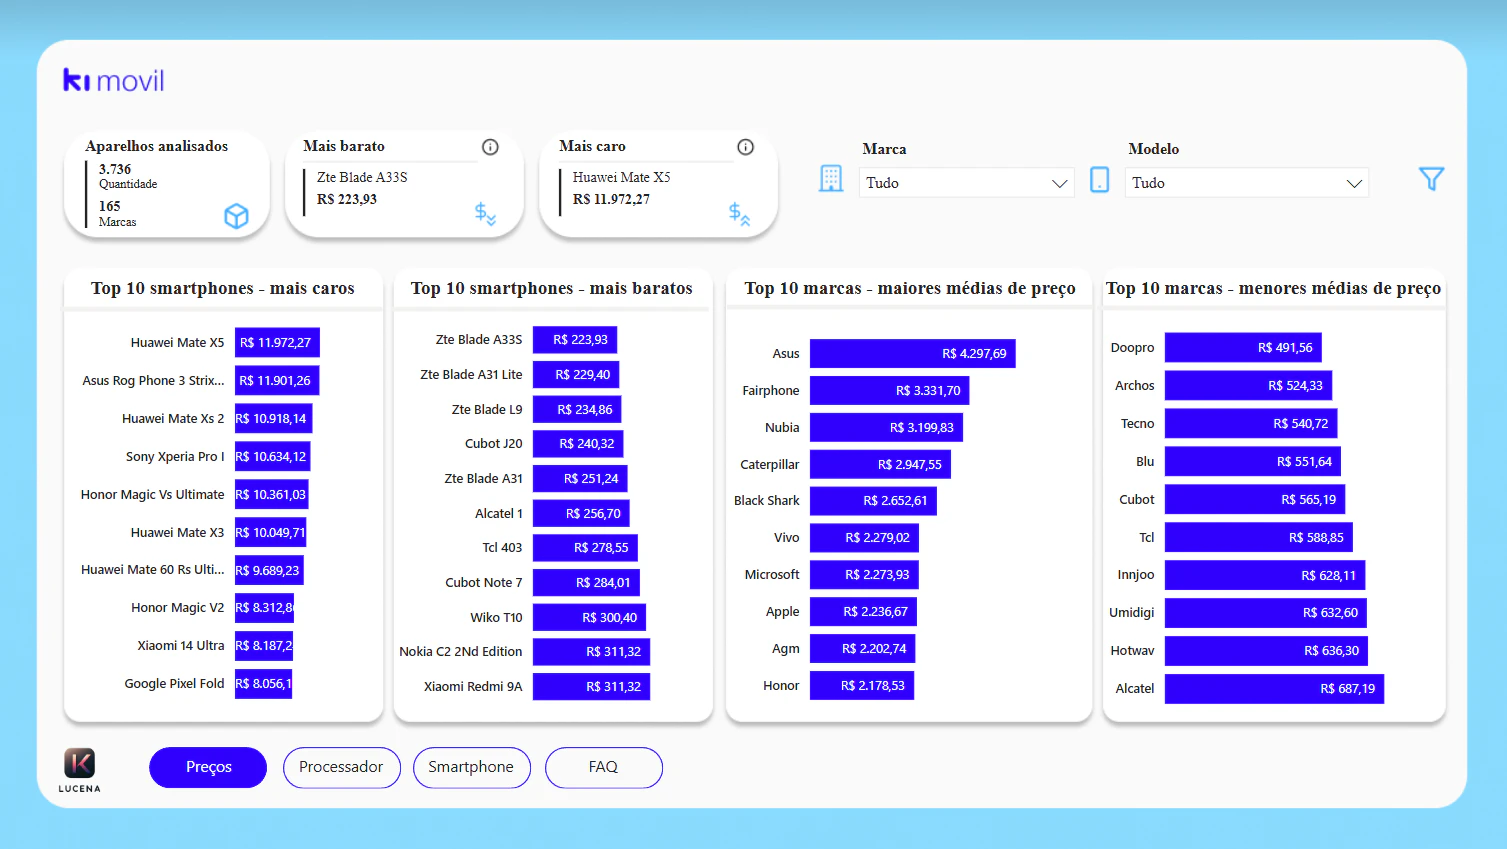
Task: Click the Nokia C2 2Nd Edition label
Action: (461, 651)
